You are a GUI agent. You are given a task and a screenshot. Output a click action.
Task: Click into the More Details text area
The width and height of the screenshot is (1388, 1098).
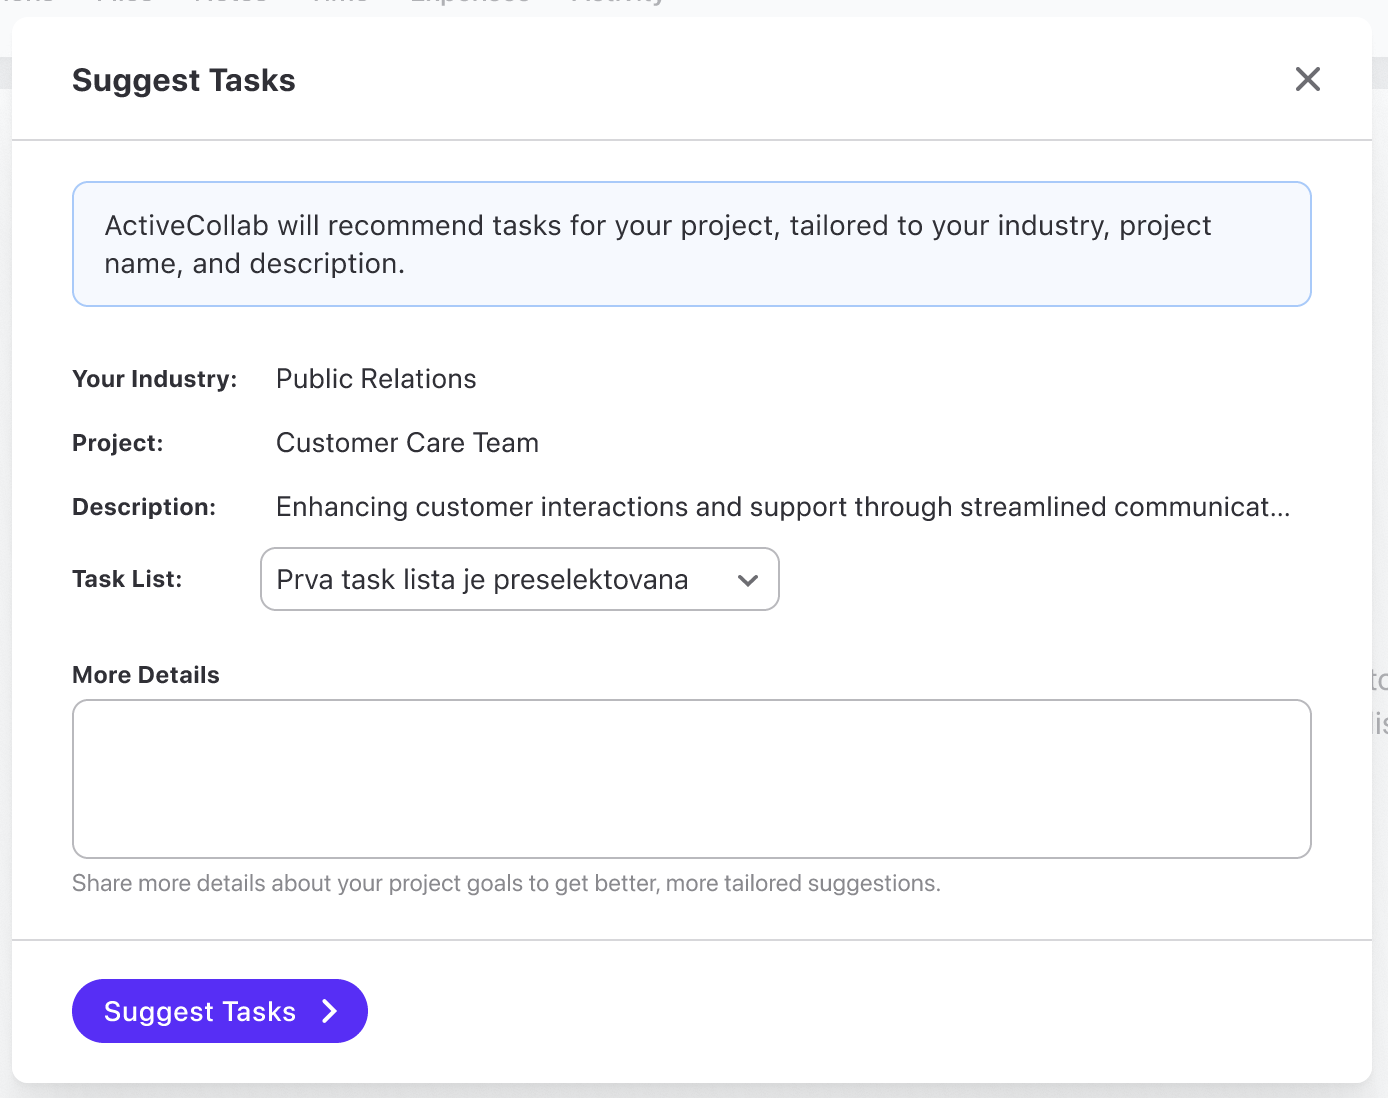tap(692, 779)
